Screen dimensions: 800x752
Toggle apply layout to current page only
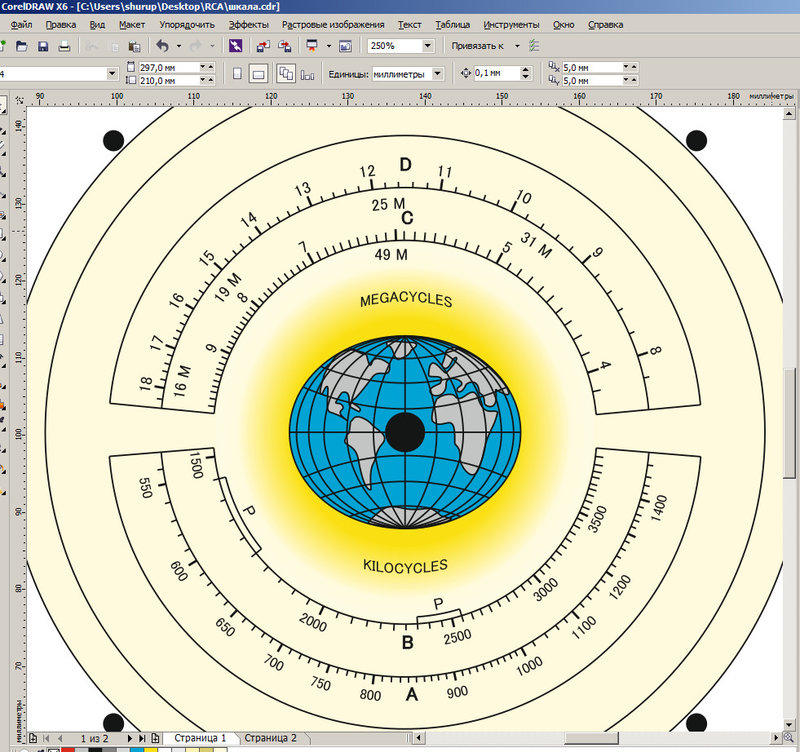[x=307, y=74]
